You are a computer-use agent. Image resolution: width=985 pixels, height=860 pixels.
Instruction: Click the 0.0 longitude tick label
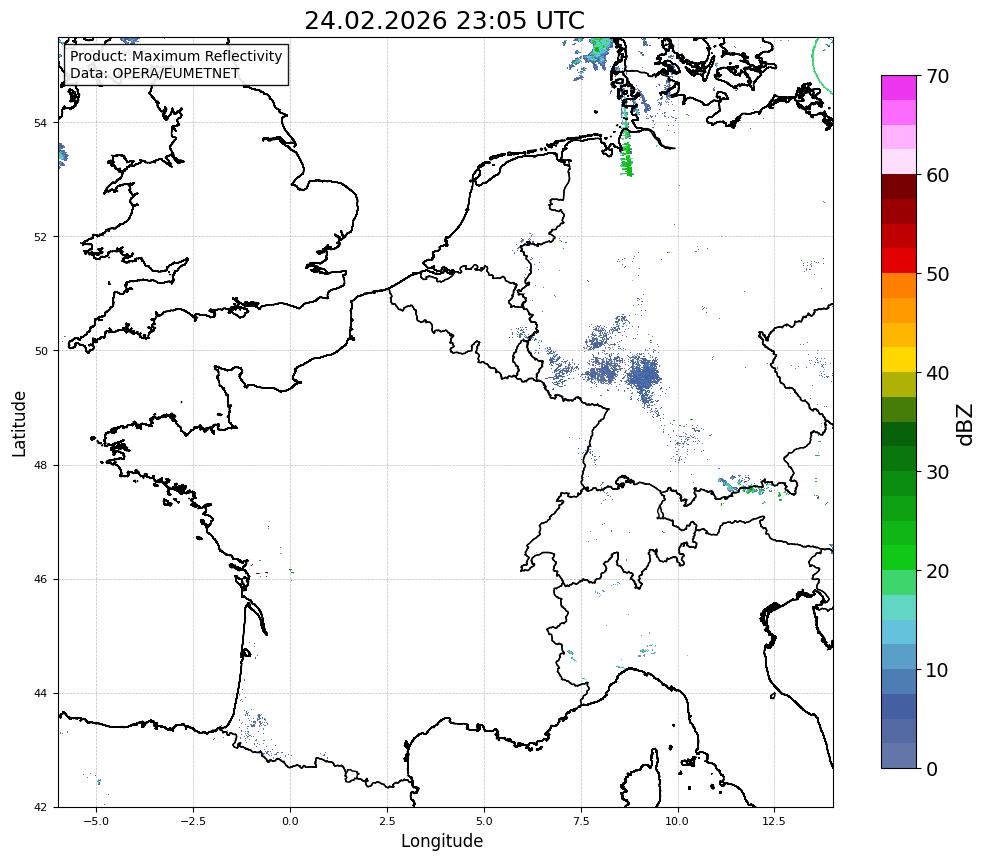click(x=290, y=821)
